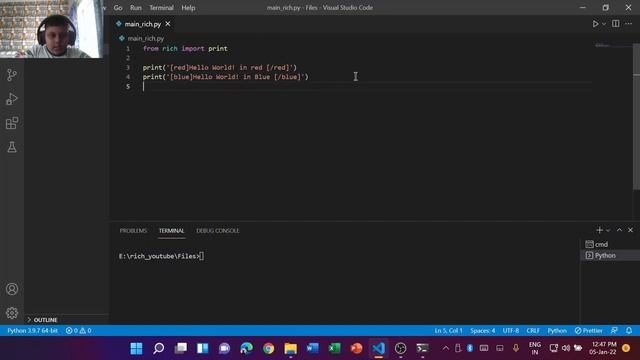
Task: Open Chat app from taskbar
Action: point(224,348)
